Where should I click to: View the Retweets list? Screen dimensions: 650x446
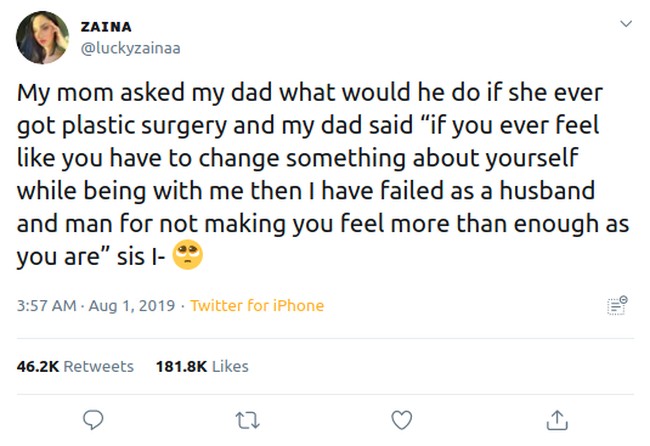coord(98,366)
